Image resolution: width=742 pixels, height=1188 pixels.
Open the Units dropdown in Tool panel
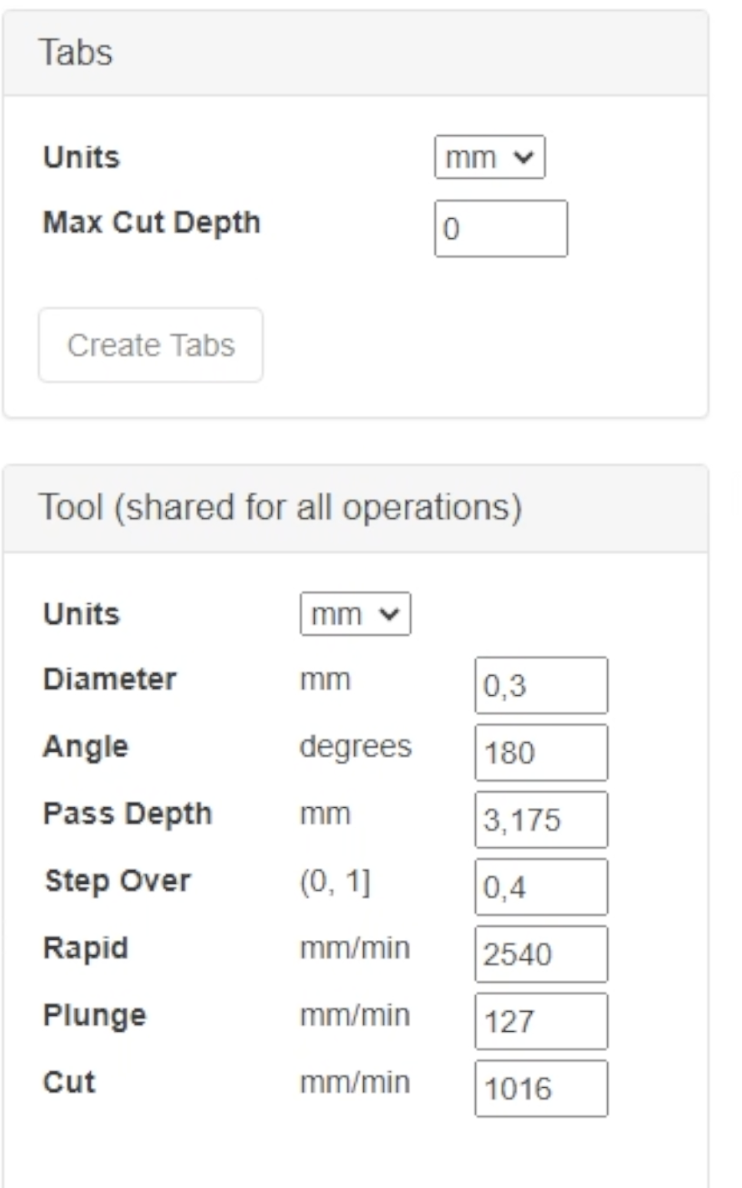pos(355,615)
